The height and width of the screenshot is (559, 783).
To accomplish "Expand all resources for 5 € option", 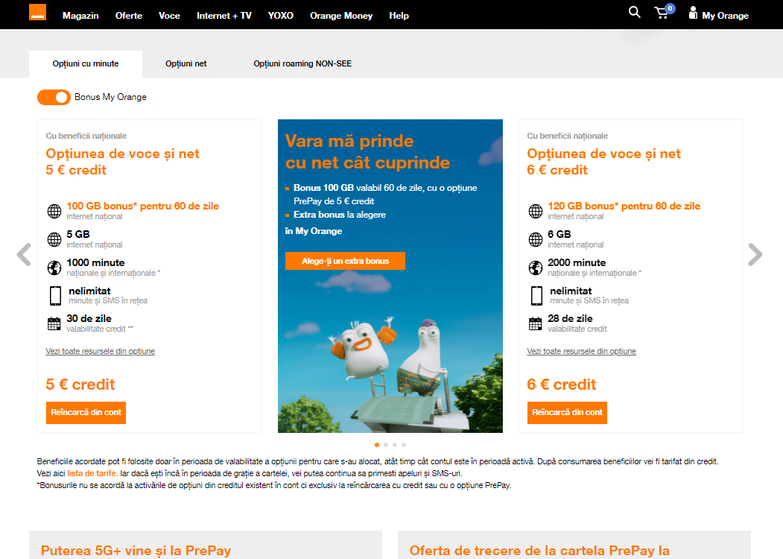I will (x=100, y=351).
